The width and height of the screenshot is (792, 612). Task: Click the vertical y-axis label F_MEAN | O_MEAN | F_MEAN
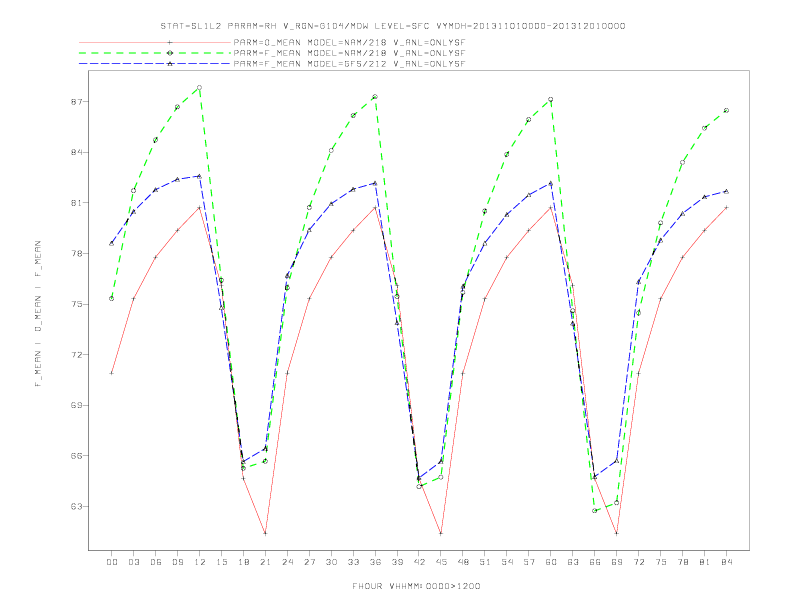coord(38,314)
